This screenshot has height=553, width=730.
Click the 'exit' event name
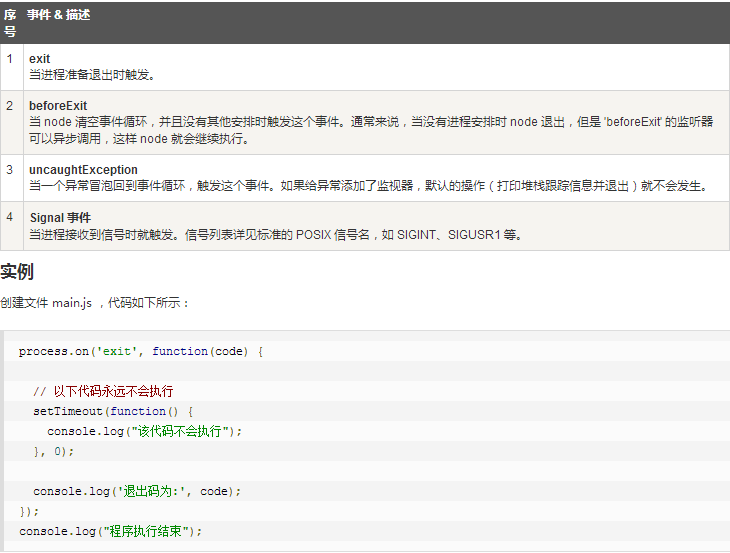click(40, 59)
